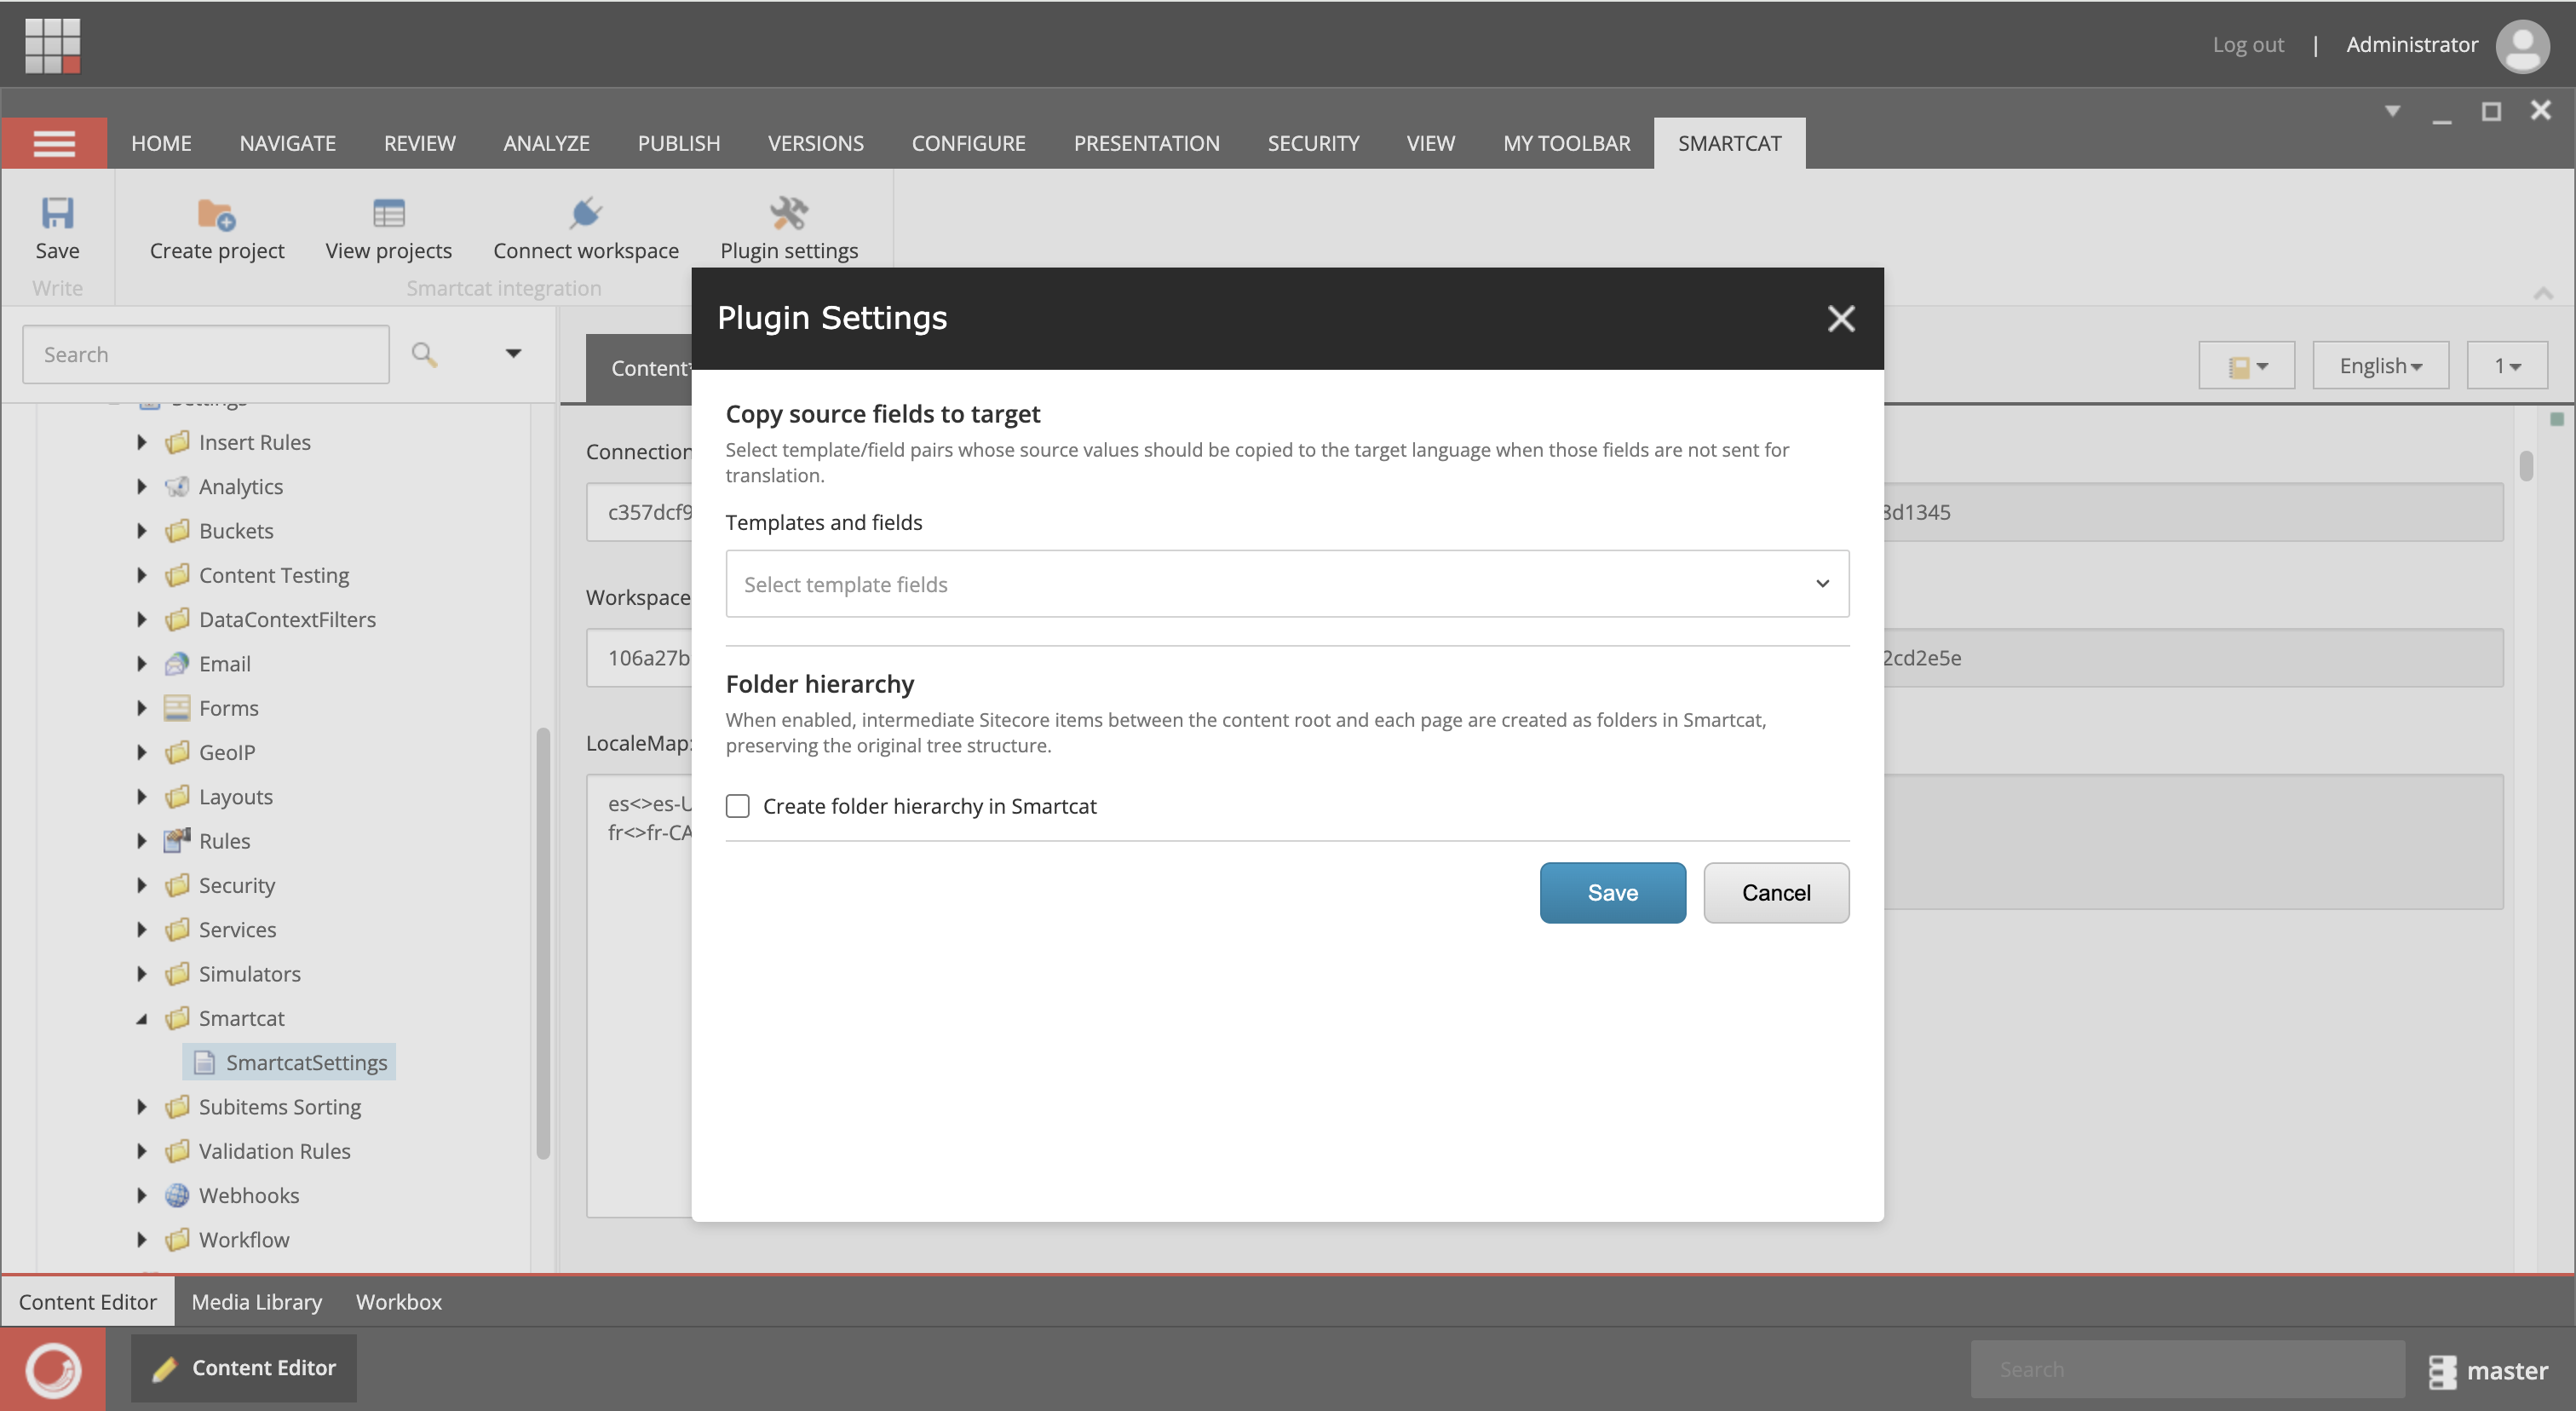Click the bottom bar Search field
2576x1411 pixels.
coord(2188,1369)
